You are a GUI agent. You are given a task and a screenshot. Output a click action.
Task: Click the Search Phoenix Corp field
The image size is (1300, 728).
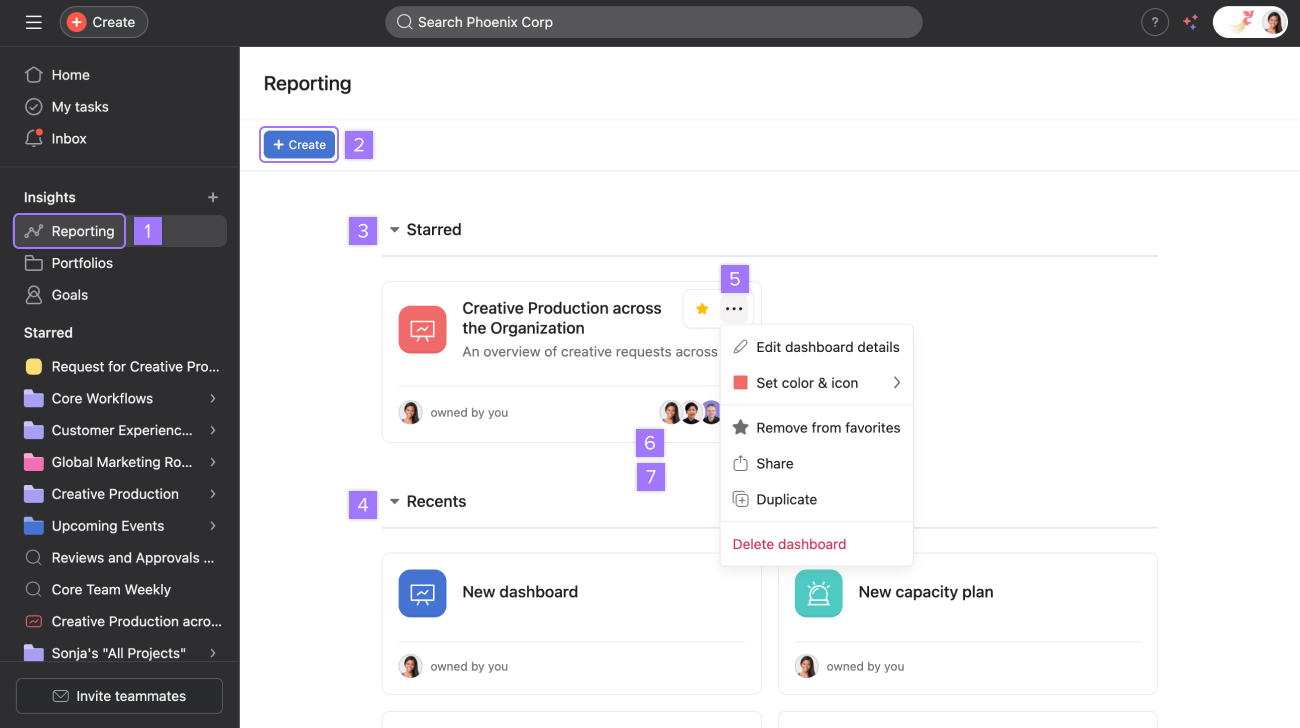654,21
